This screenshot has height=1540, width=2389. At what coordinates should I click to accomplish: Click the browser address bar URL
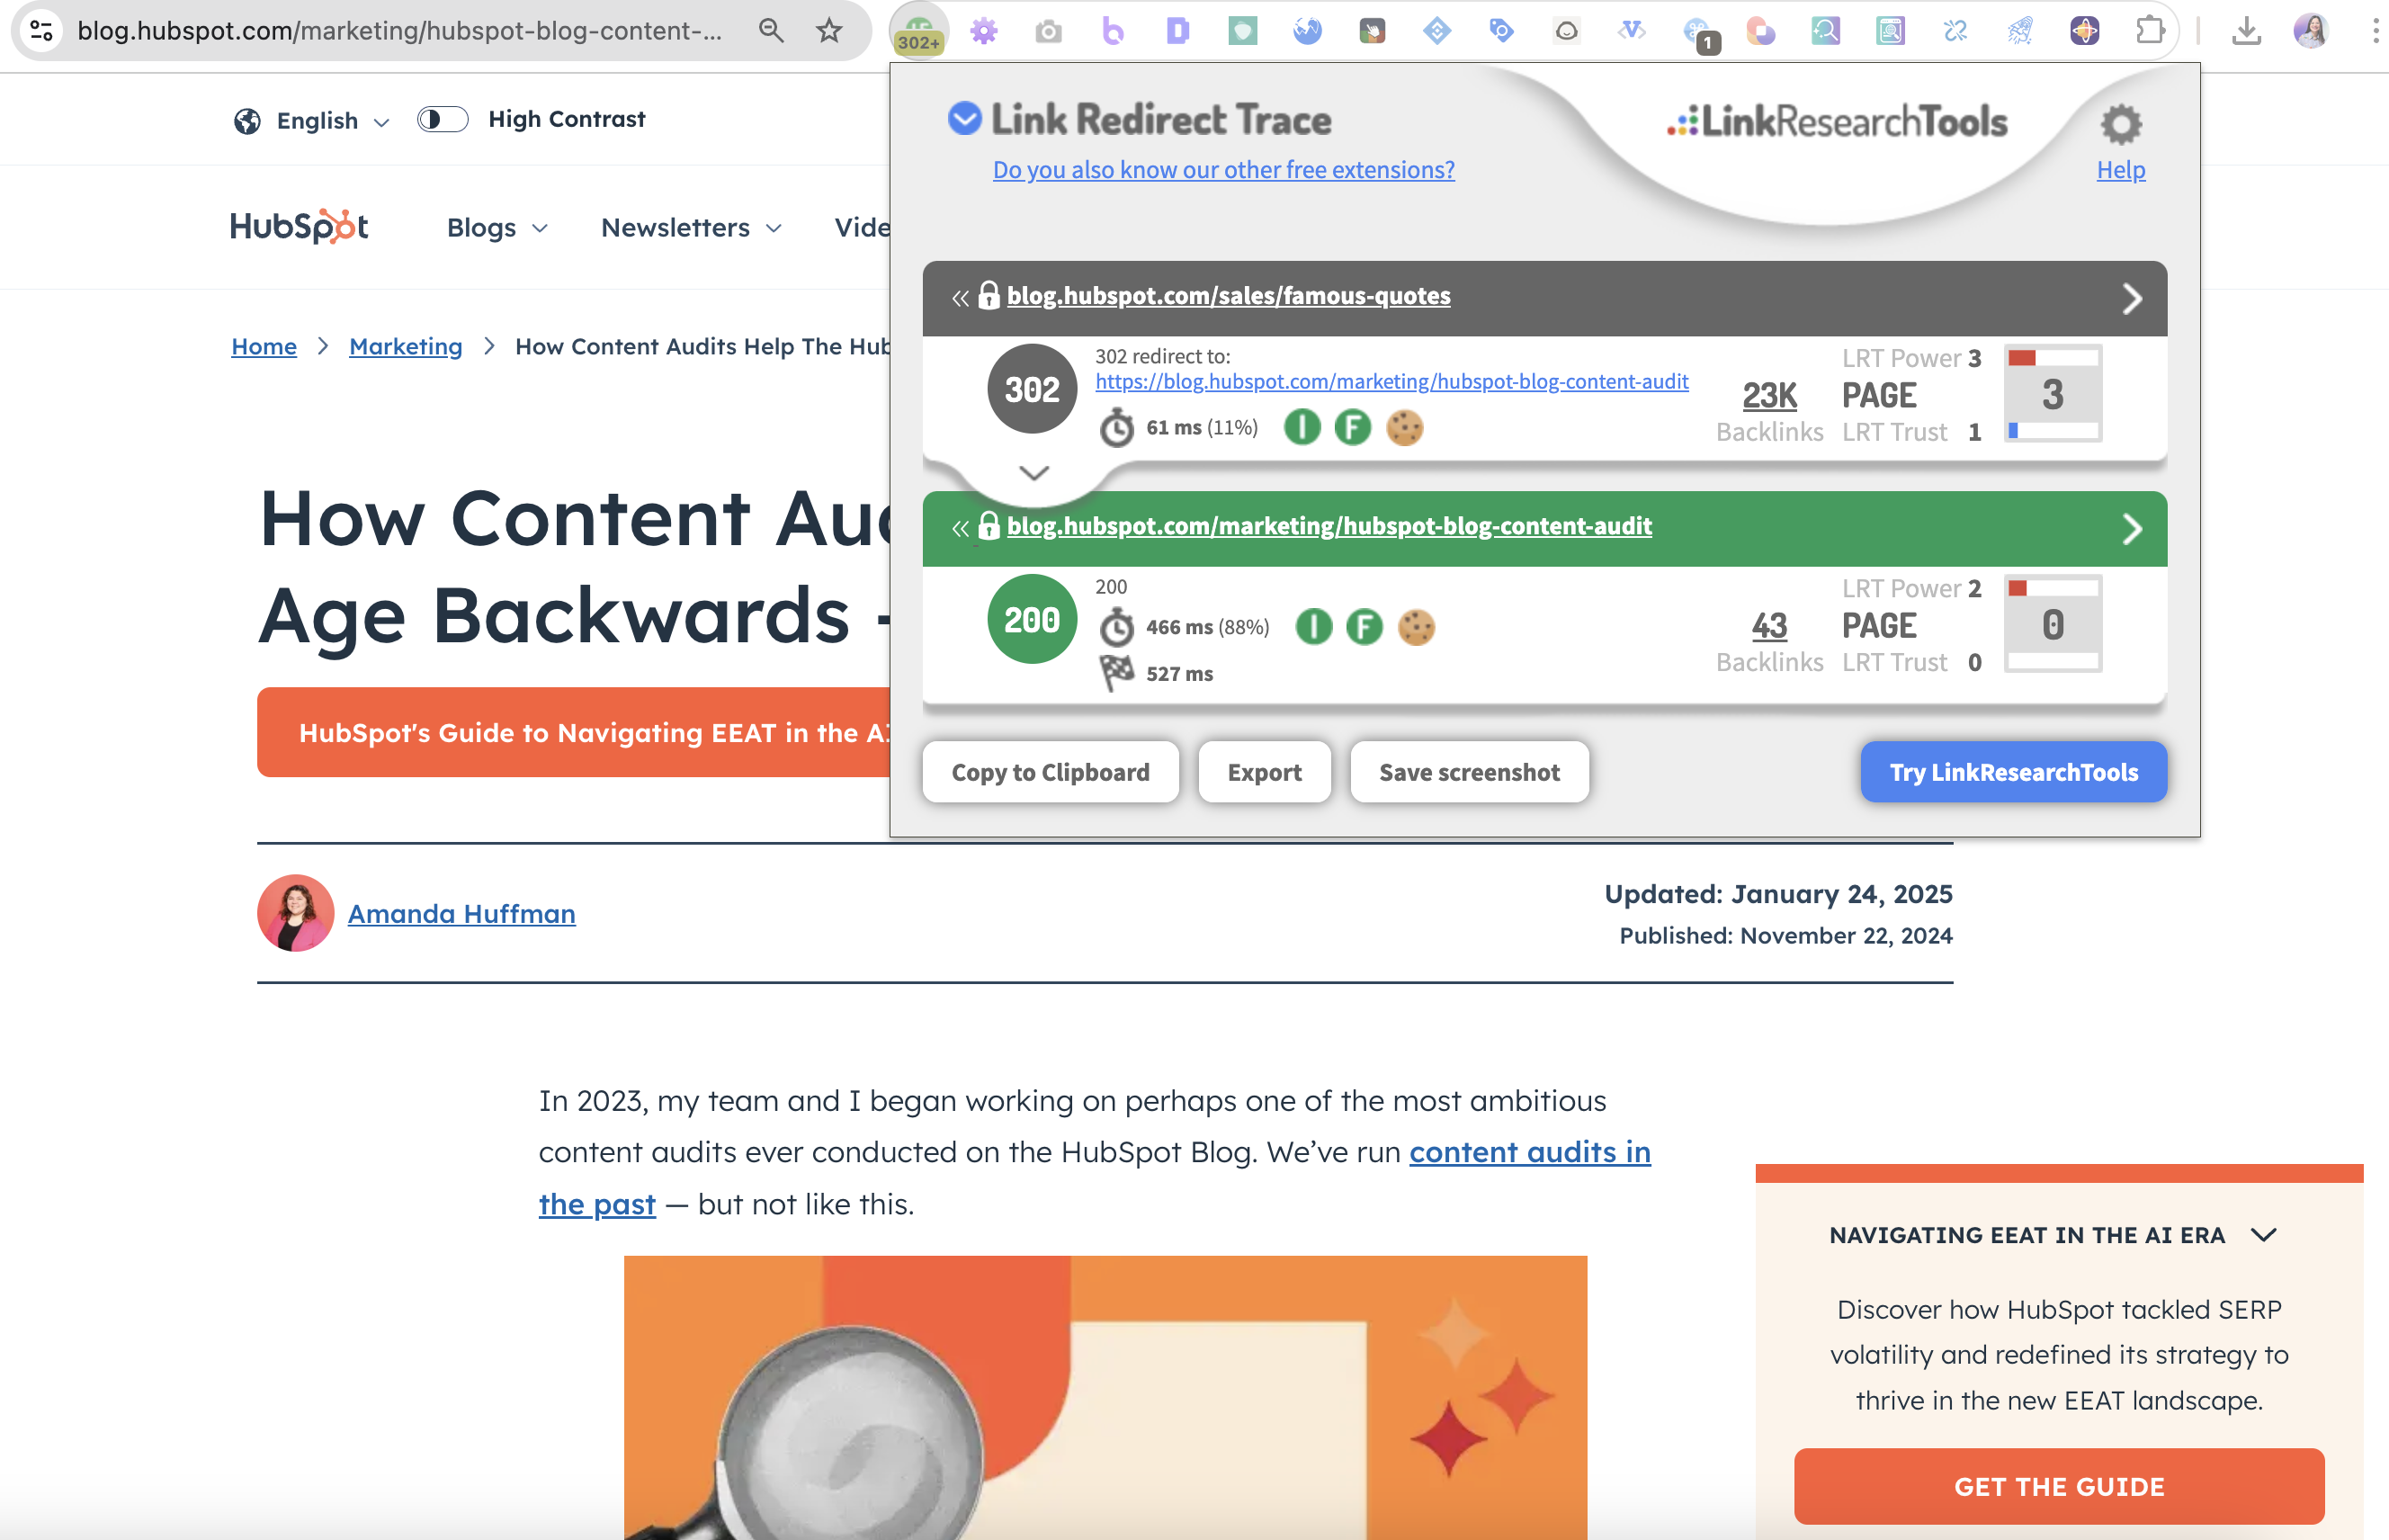(x=400, y=31)
